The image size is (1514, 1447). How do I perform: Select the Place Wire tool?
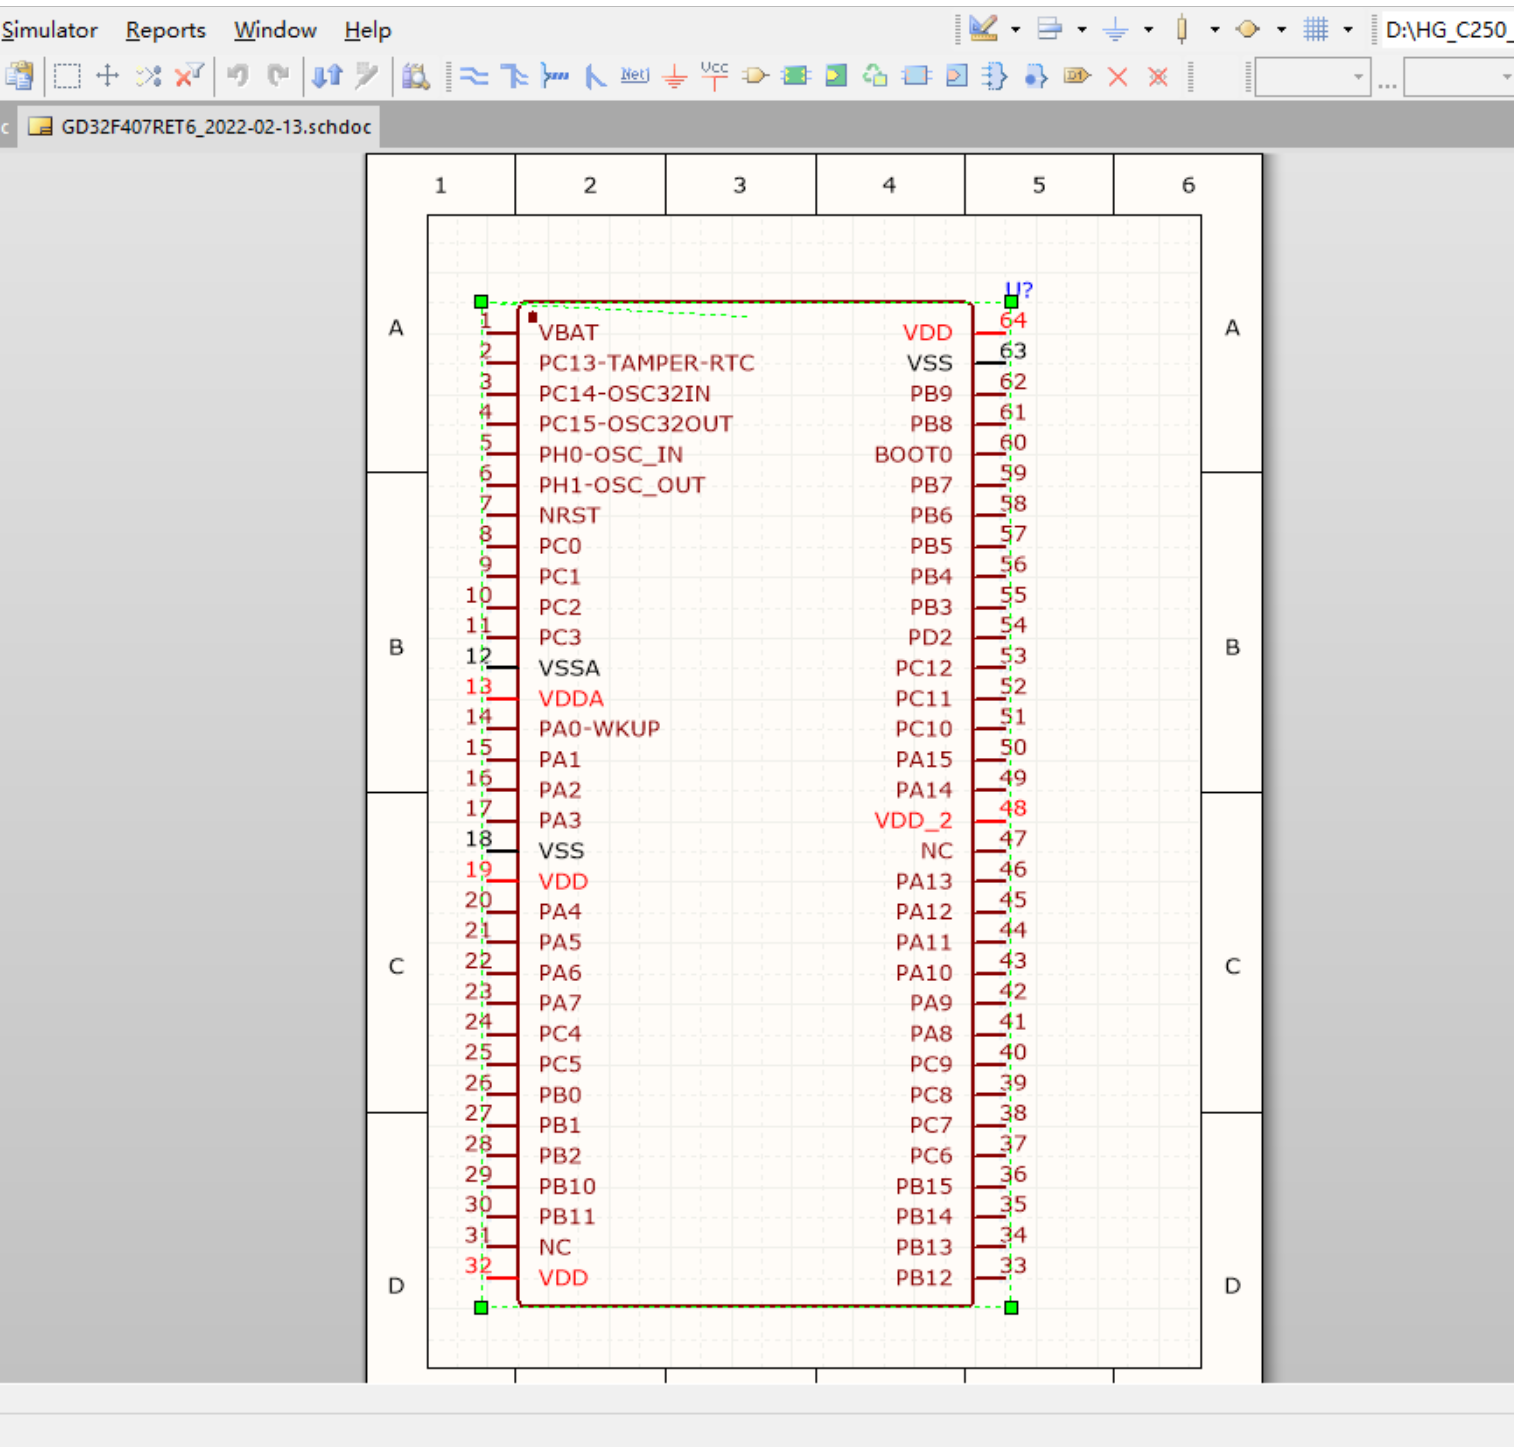(x=474, y=76)
